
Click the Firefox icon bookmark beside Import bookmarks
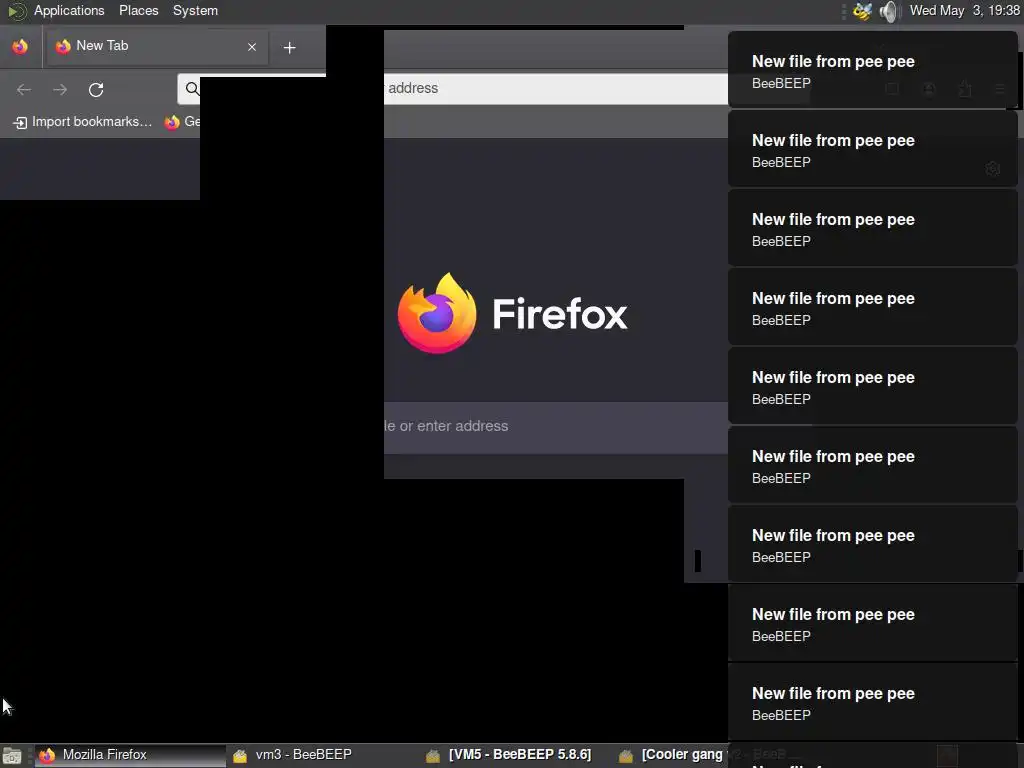pyautogui.click(x=172, y=122)
